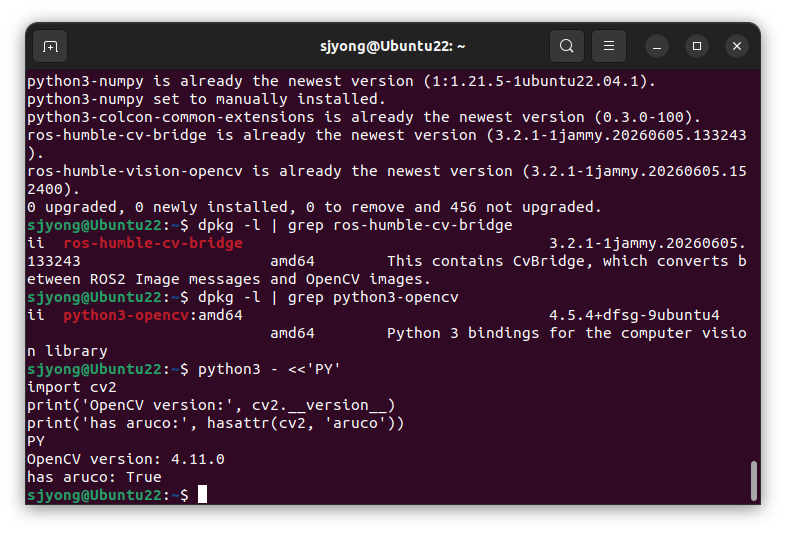Maximize the terminal window
786x533 pixels.
pos(697,47)
